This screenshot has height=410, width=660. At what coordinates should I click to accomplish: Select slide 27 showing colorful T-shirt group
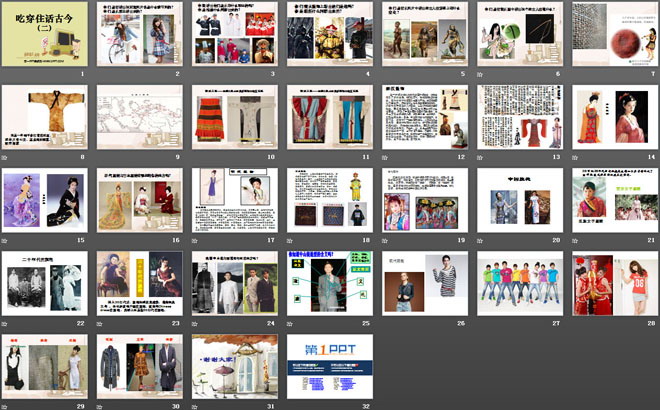click(519, 282)
